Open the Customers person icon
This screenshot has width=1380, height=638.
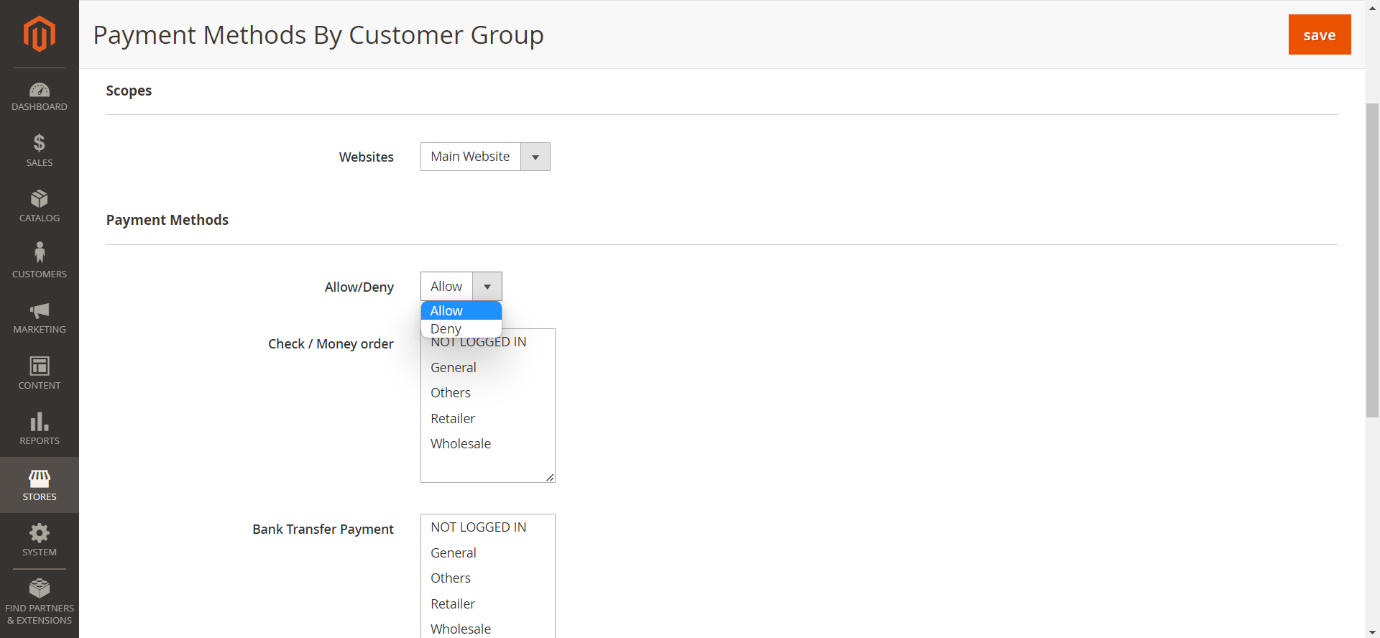39,253
